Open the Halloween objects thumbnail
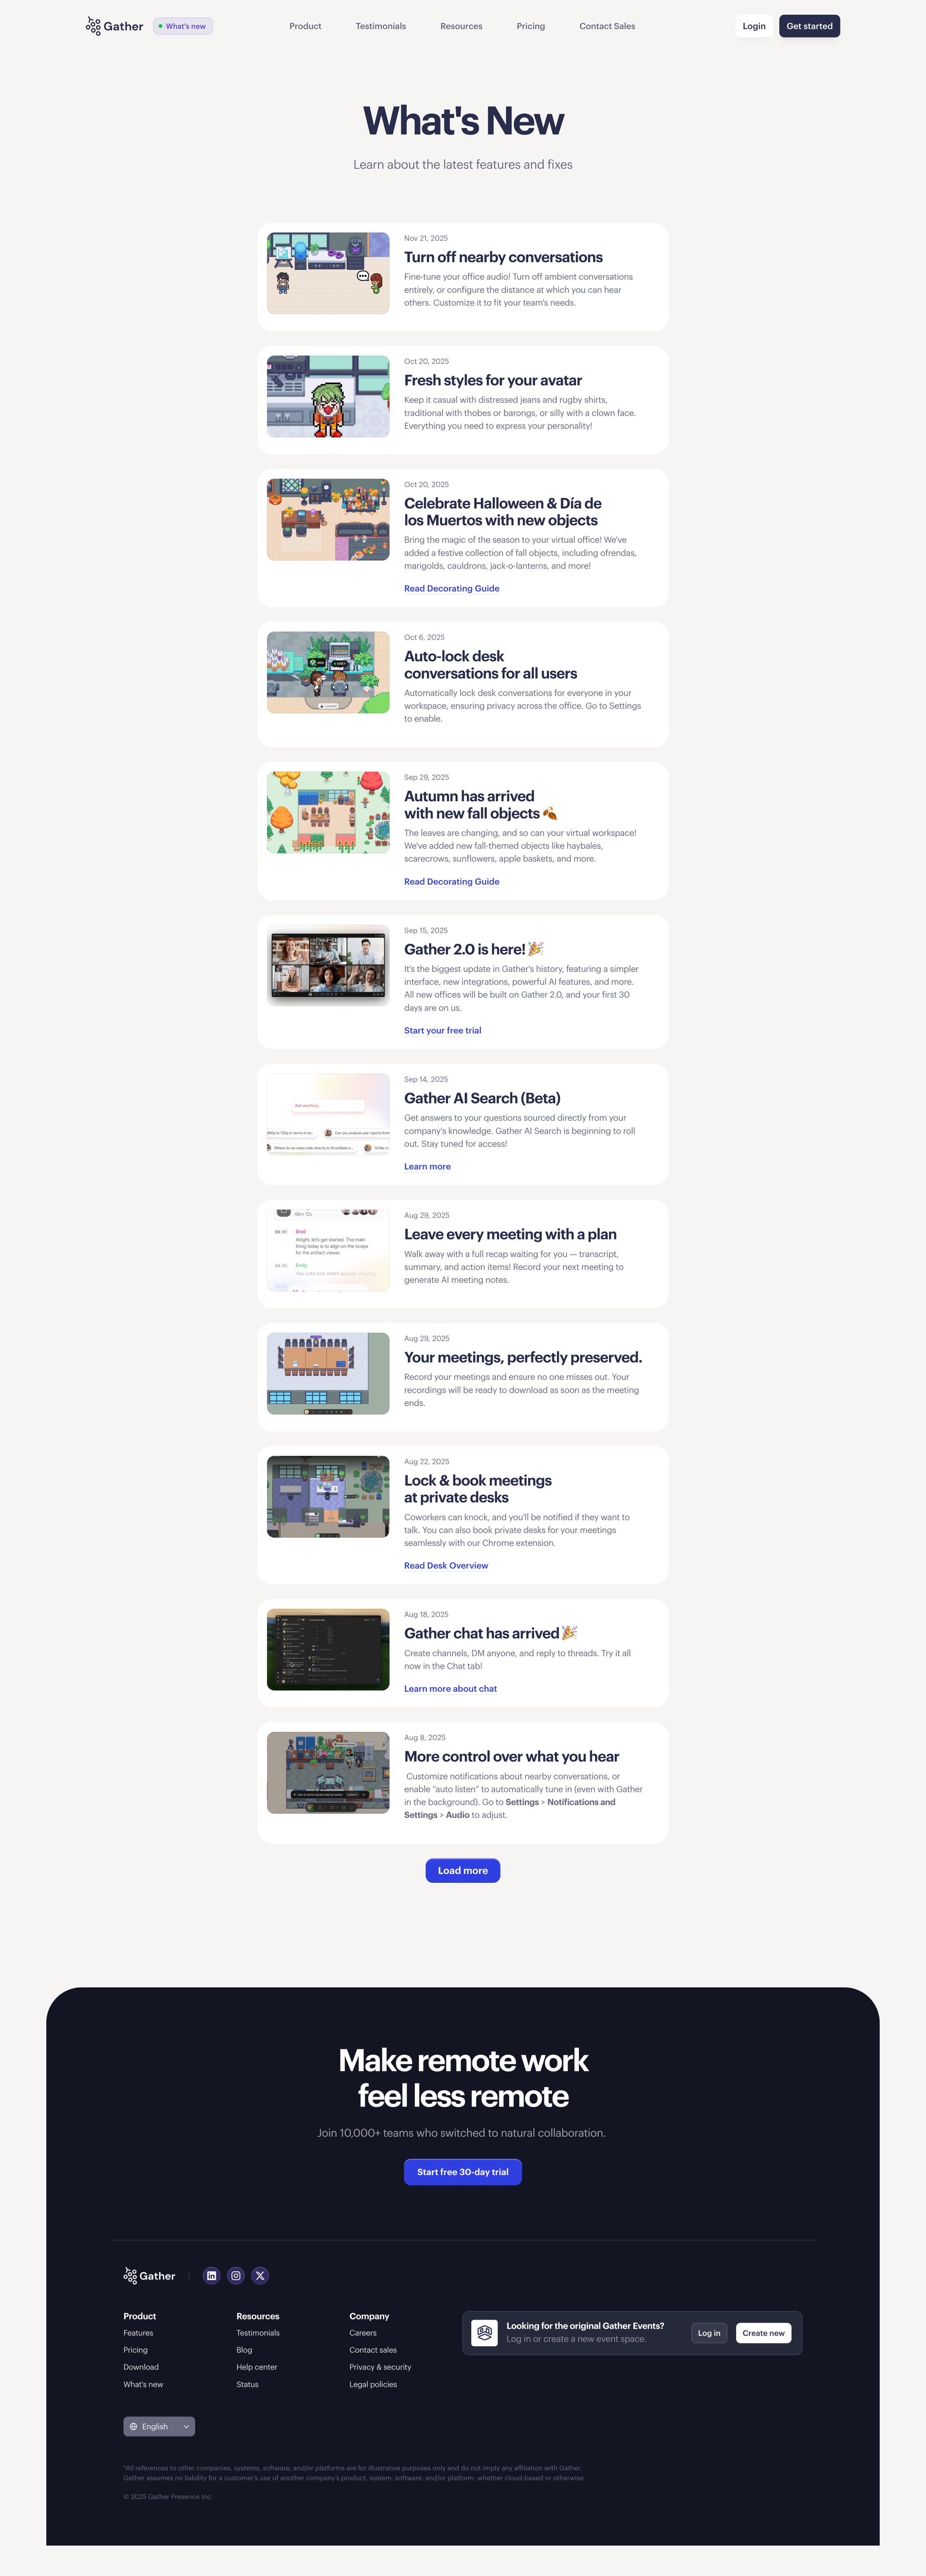926x2576 pixels. click(328, 519)
